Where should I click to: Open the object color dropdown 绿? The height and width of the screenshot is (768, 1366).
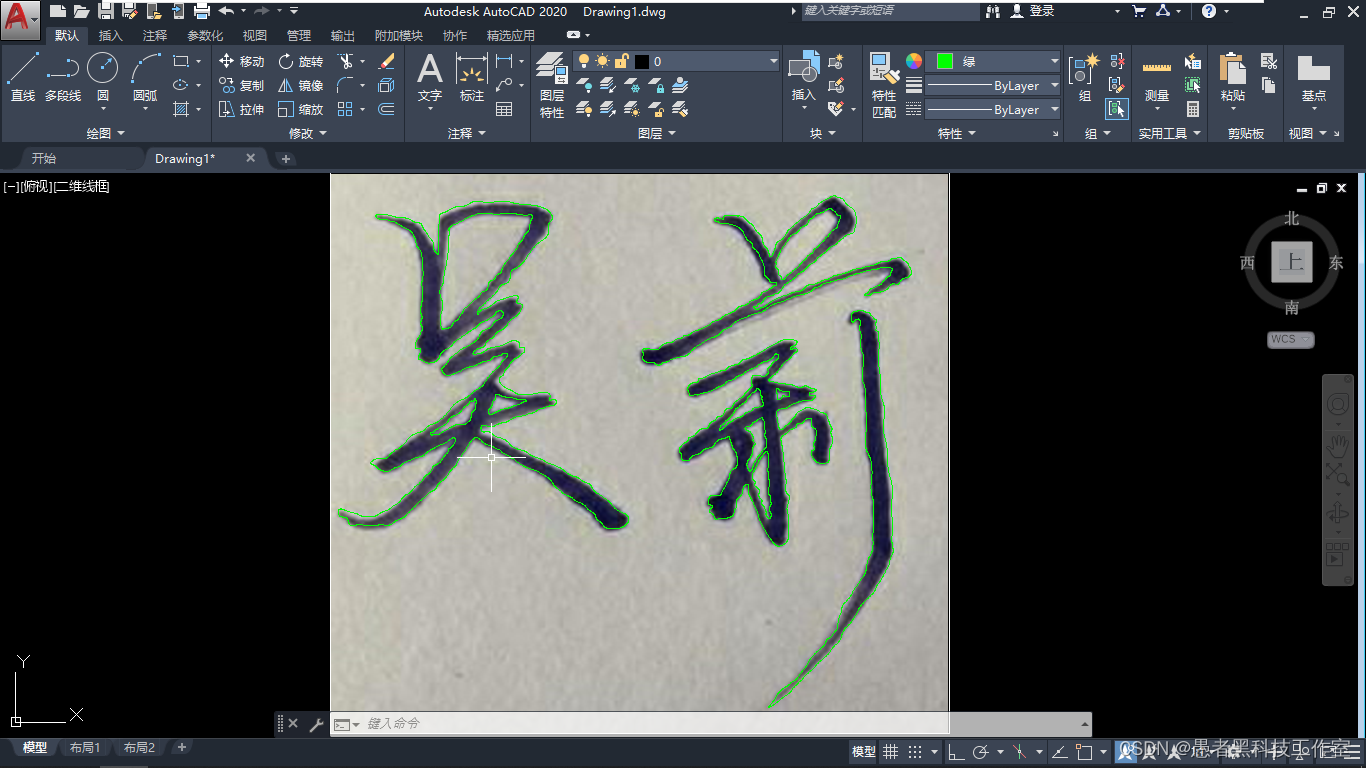(x=992, y=61)
